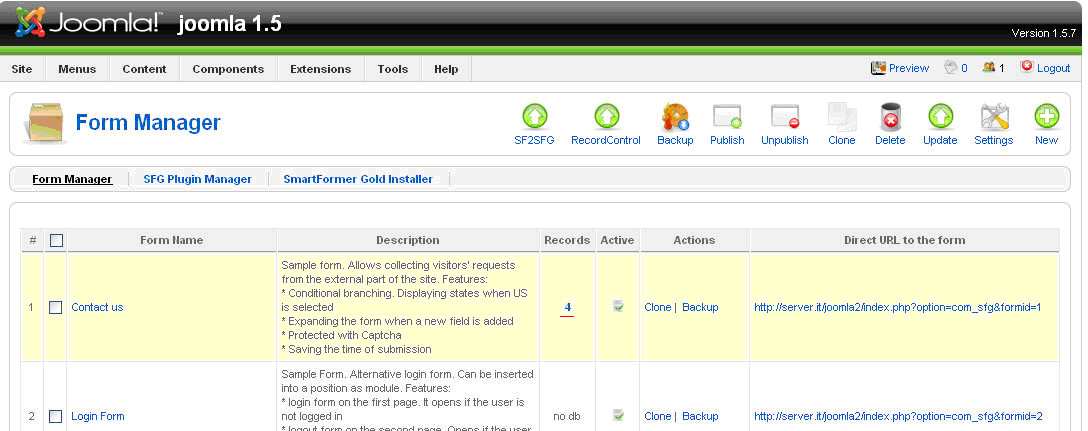Click the '#' column header
This screenshot has height=431, width=1088.
pos(33,240)
